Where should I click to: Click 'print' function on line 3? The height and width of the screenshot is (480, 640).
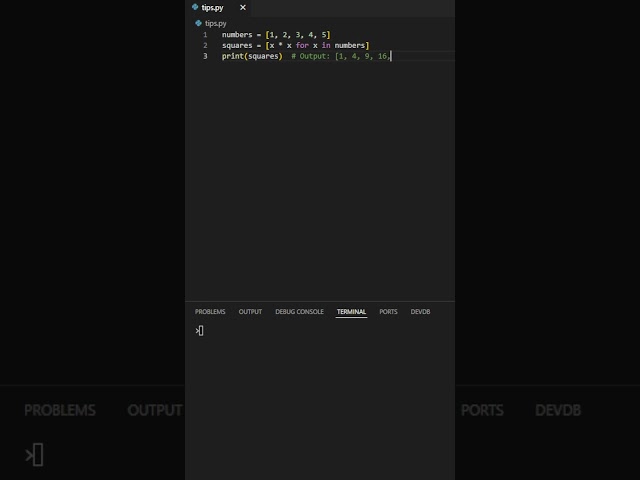click(232, 56)
